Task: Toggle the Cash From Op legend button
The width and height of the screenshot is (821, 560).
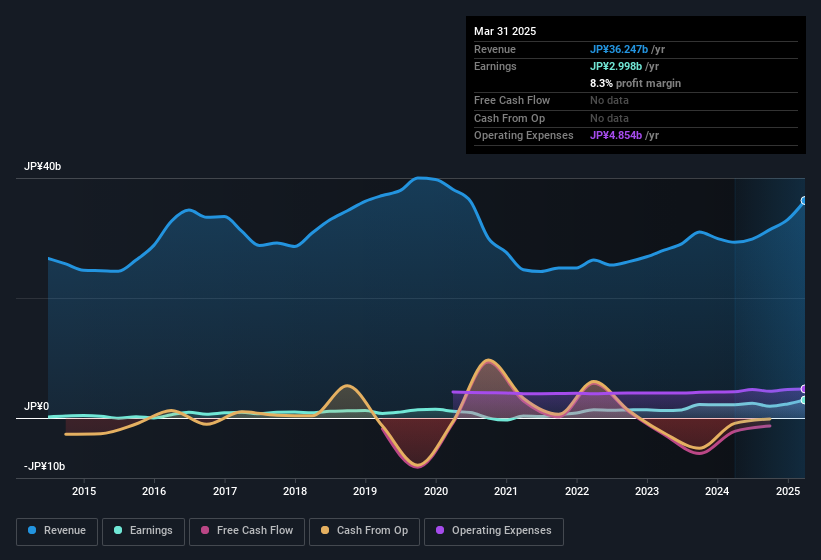Action: coord(364,531)
